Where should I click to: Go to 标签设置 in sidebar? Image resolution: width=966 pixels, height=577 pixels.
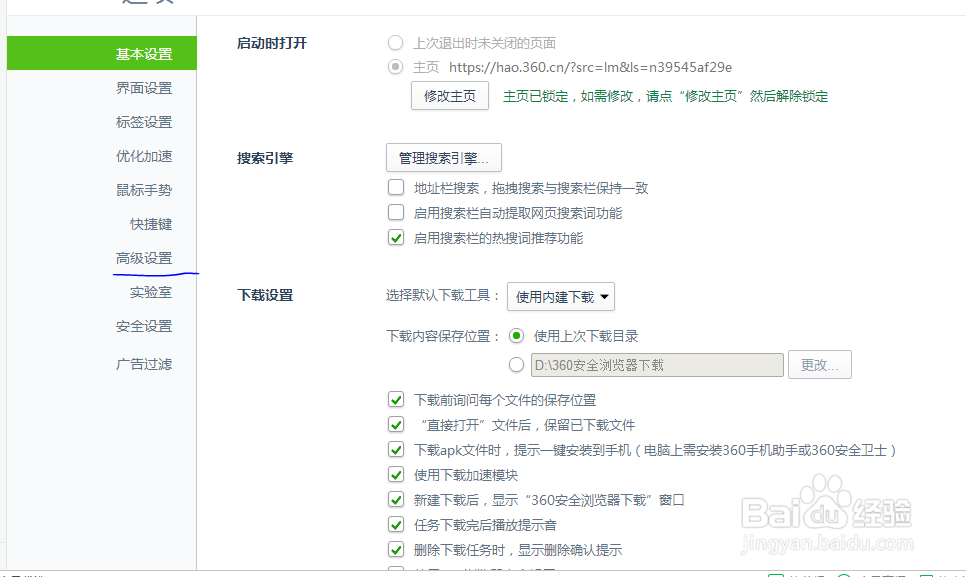point(144,122)
